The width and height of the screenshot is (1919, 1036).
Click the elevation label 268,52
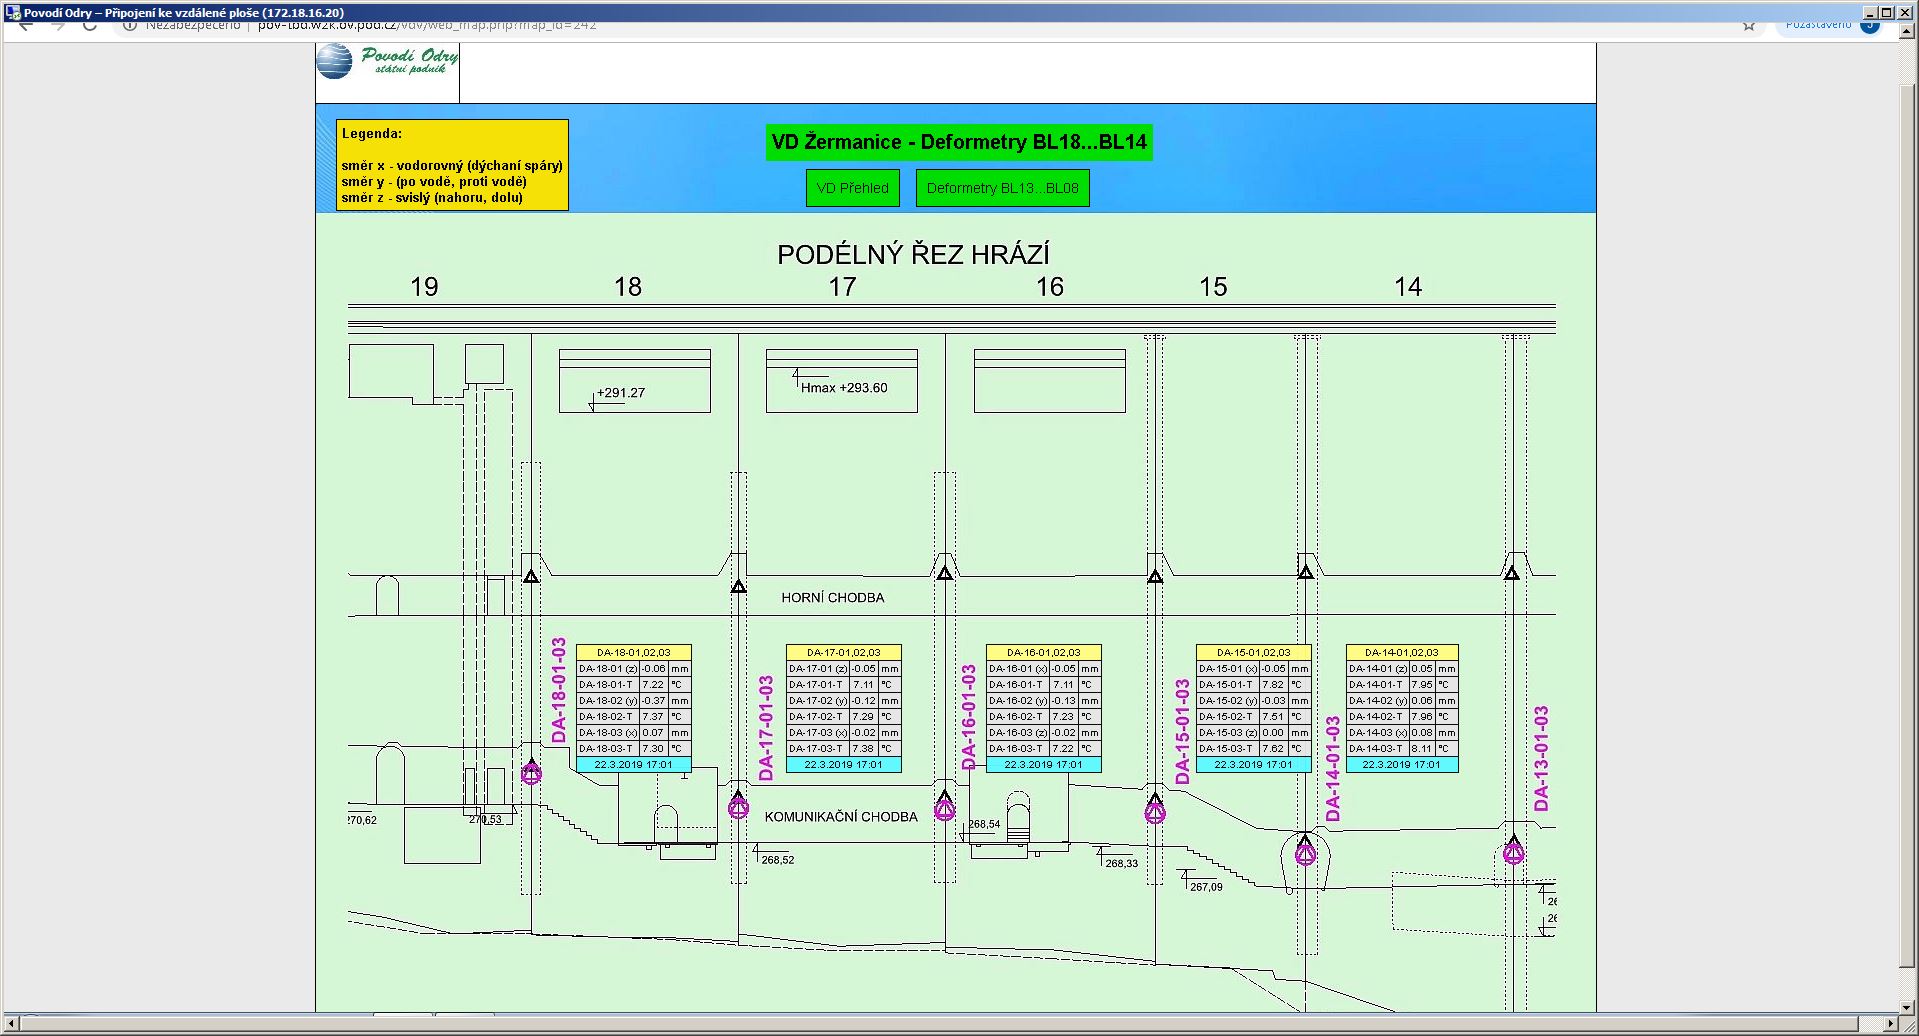pos(778,860)
